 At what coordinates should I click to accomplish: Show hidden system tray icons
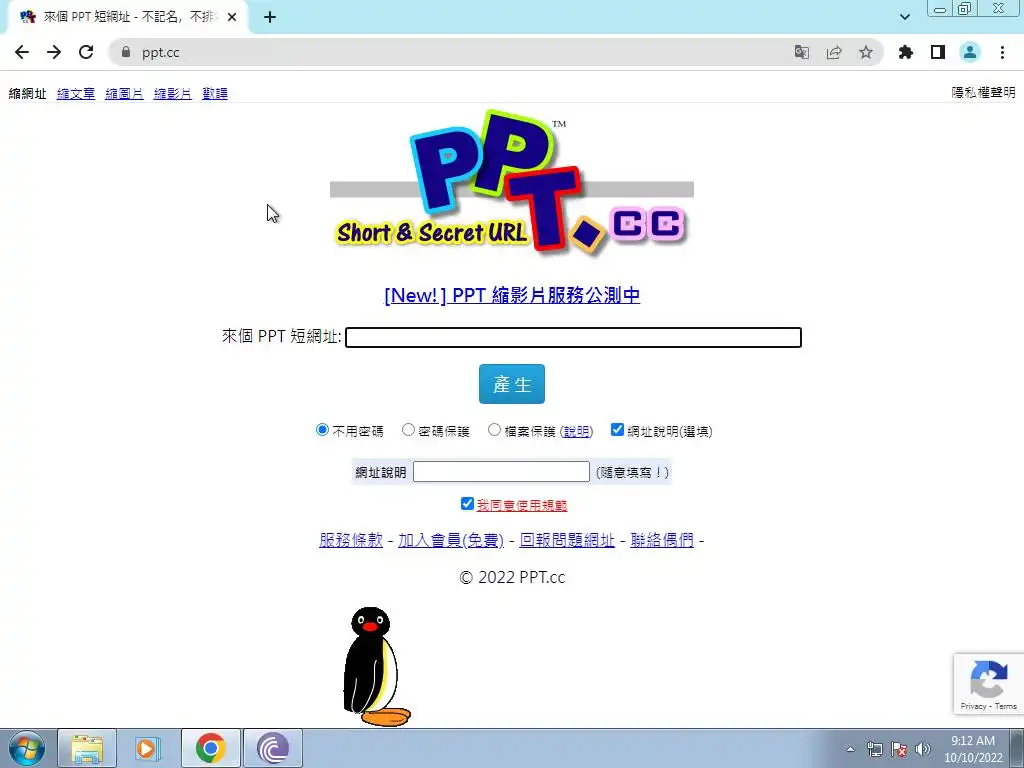point(850,749)
